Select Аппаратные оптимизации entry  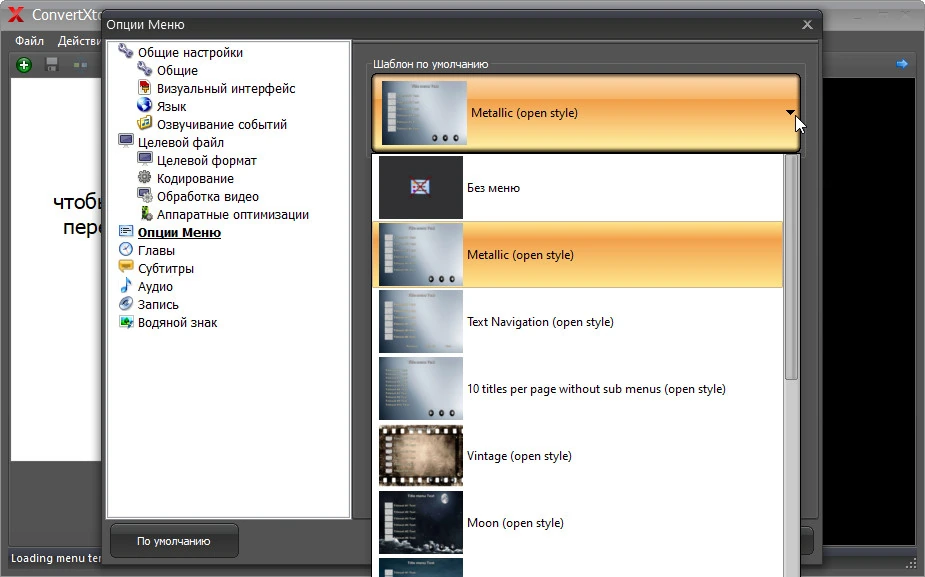[232, 215]
